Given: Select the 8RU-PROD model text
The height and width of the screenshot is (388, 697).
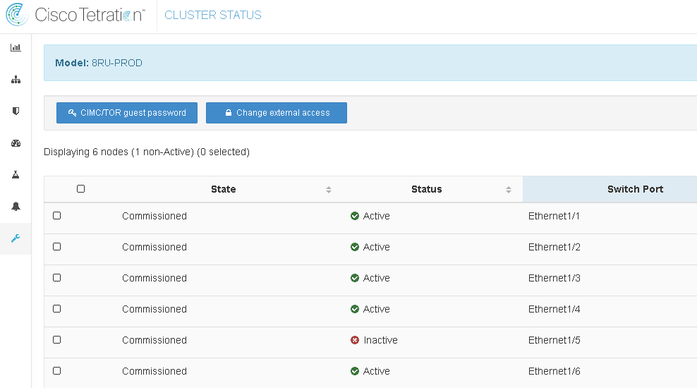Looking at the screenshot, I should click(117, 63).
